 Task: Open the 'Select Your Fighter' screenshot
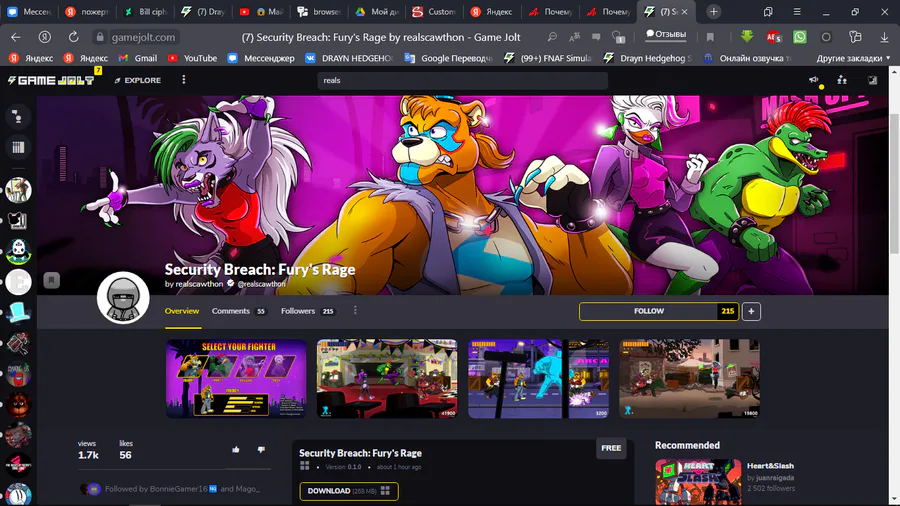point(236,378)
